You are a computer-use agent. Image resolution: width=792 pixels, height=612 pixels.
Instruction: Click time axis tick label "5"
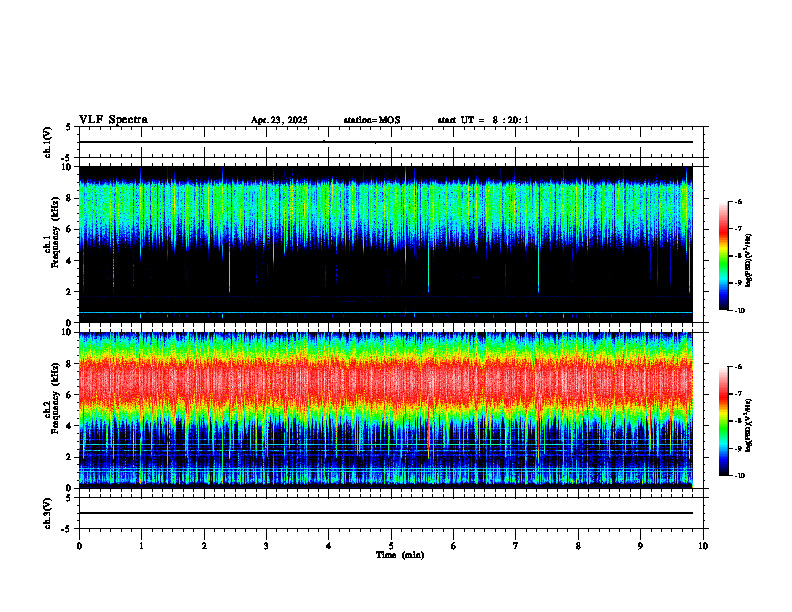tap(391, 546)
